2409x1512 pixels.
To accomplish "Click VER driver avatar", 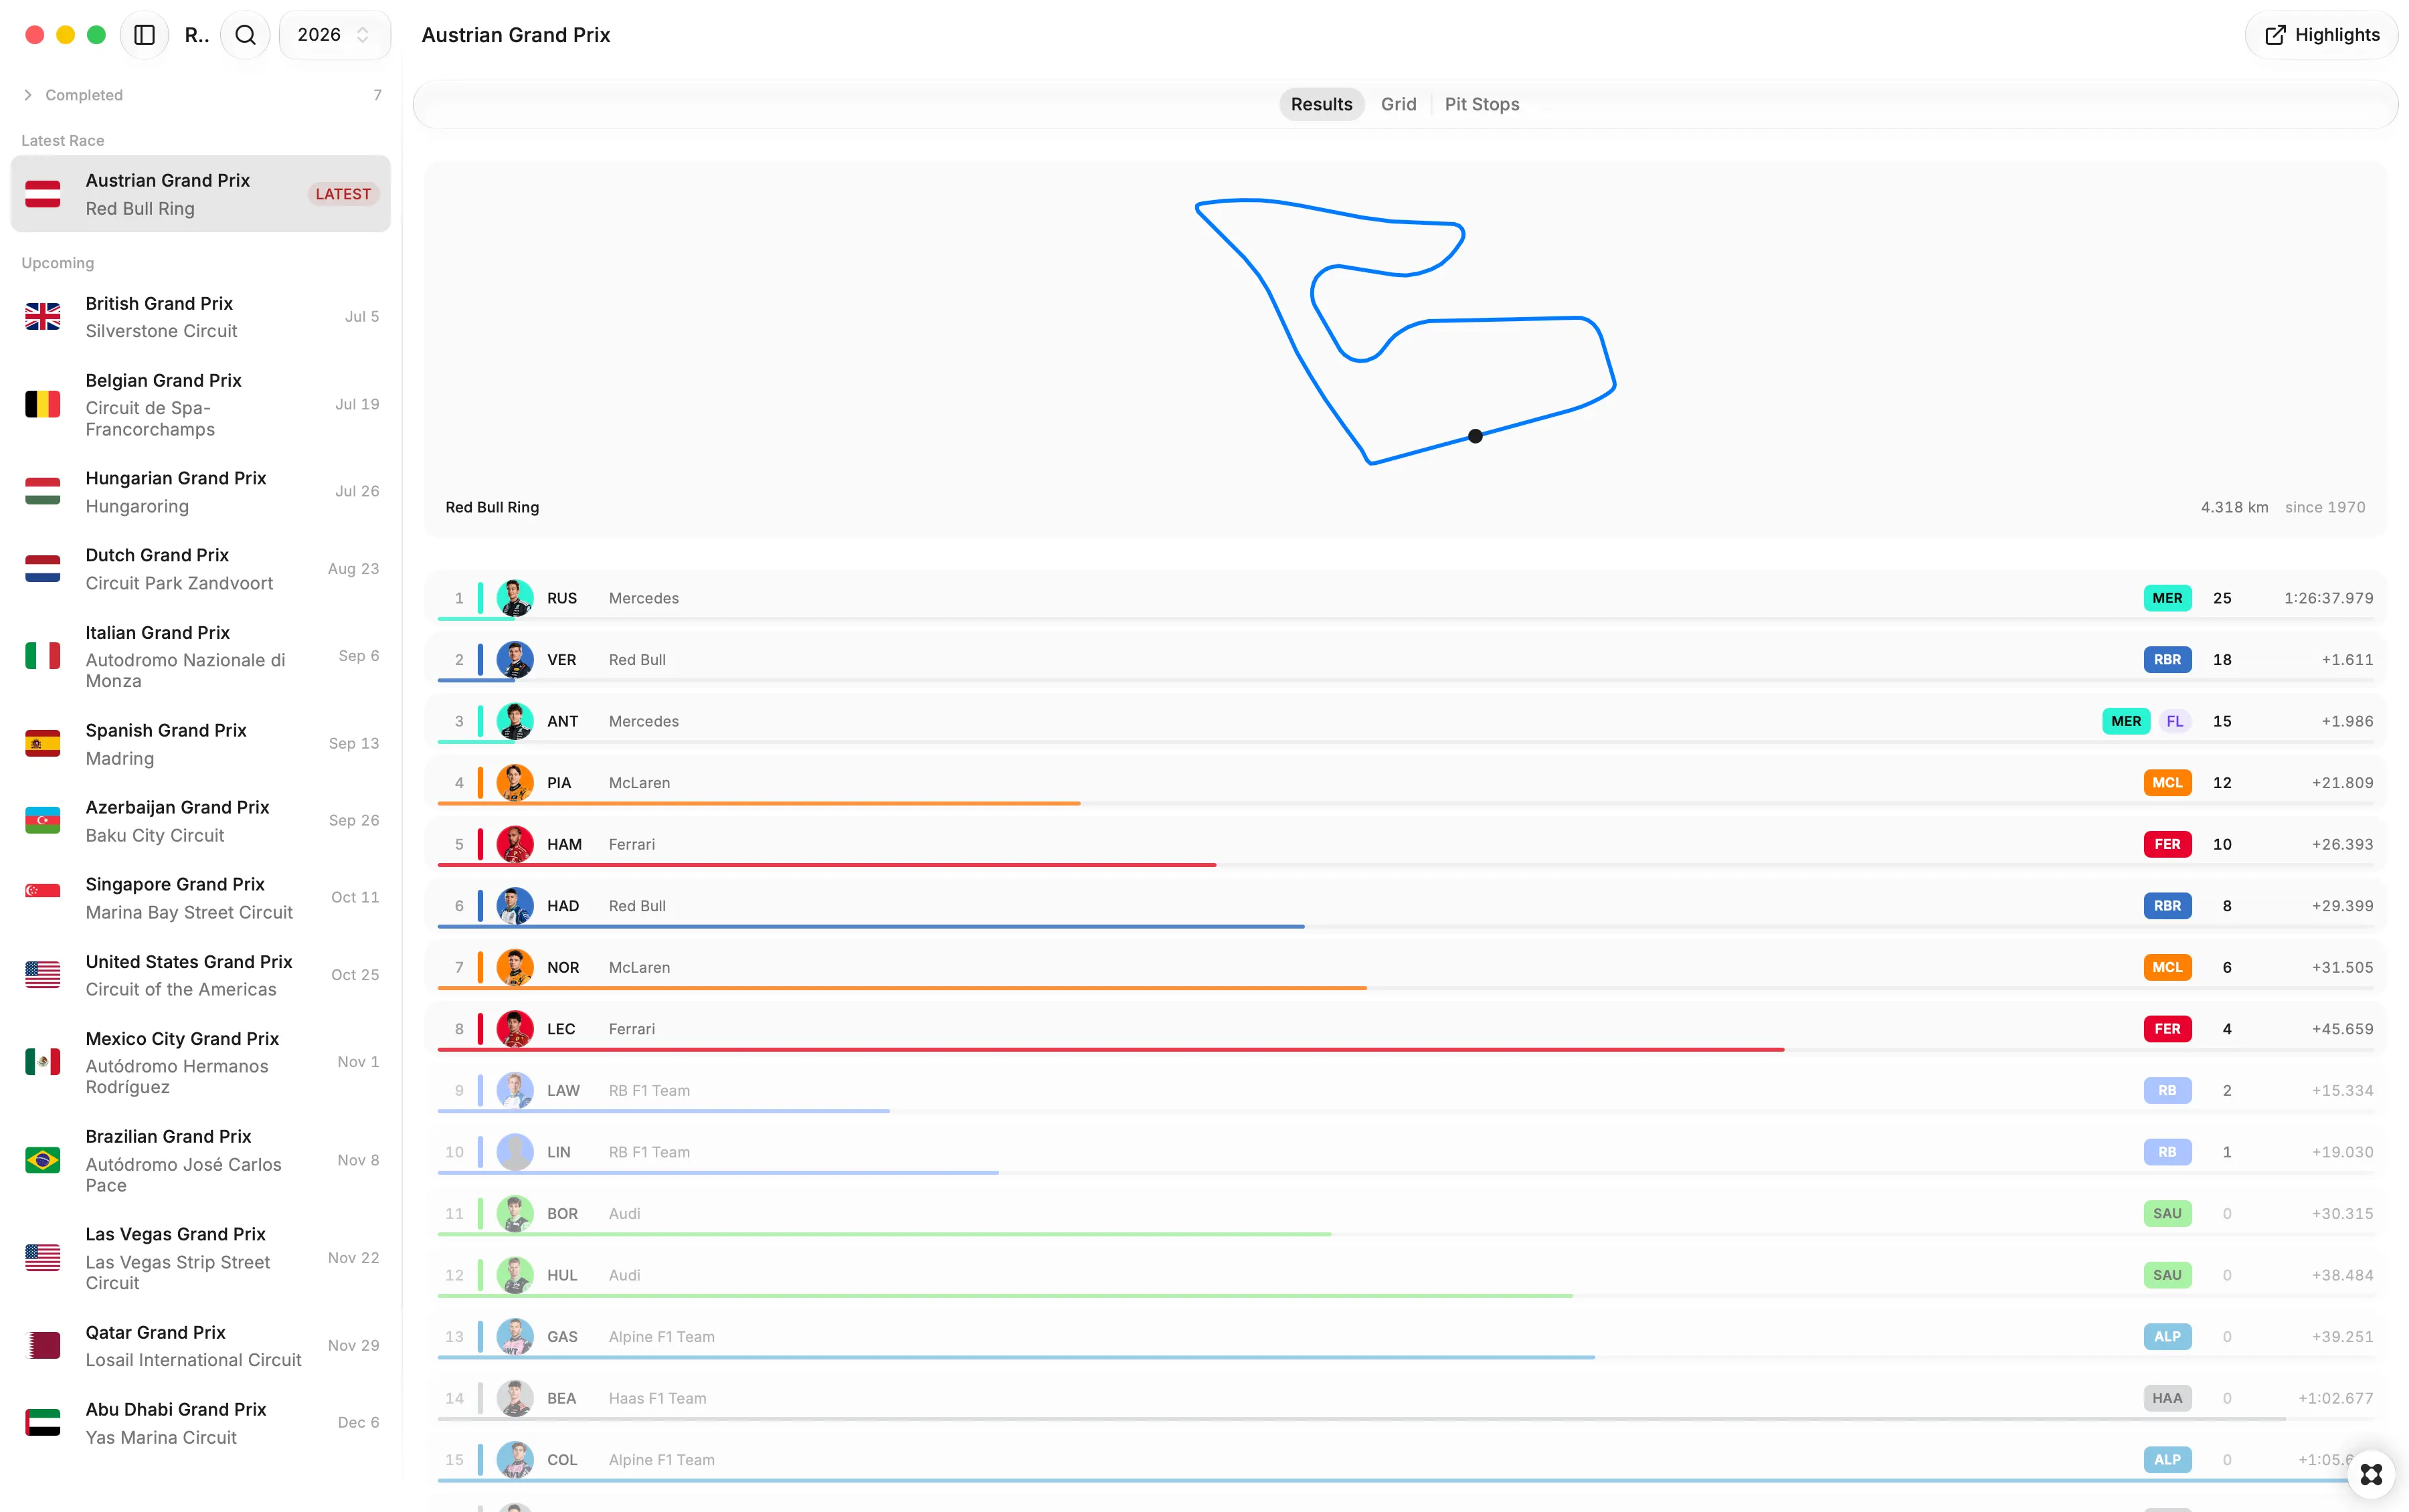I will tap(515, 660).
